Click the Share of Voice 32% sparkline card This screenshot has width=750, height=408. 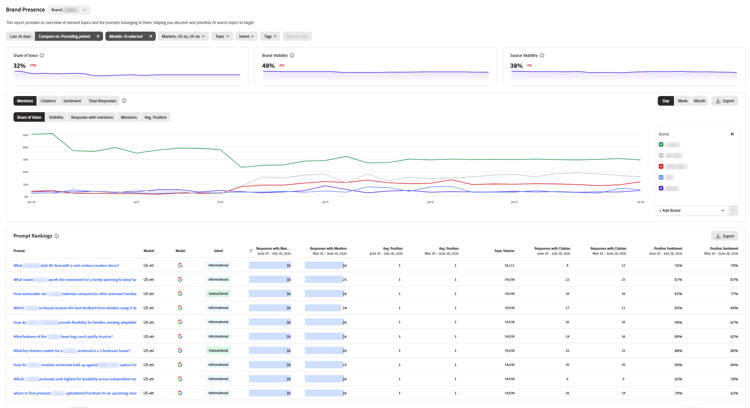click(x=127, y=66)
